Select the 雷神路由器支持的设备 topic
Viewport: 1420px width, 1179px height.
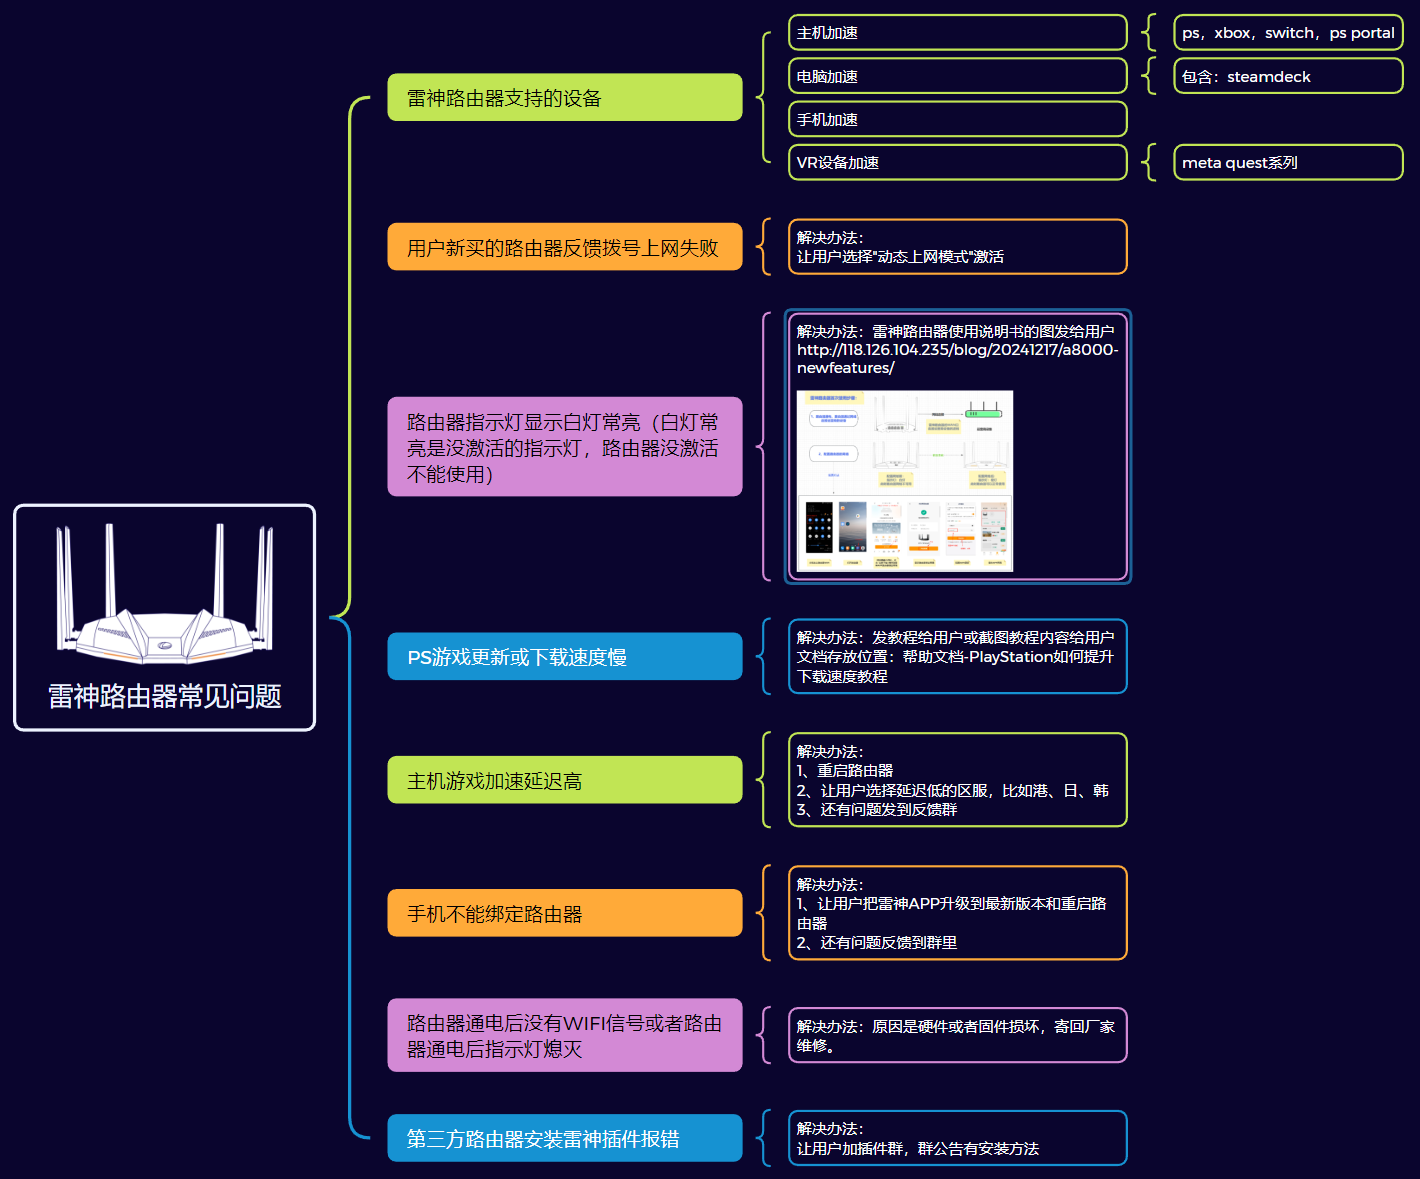tap(565, 97)
